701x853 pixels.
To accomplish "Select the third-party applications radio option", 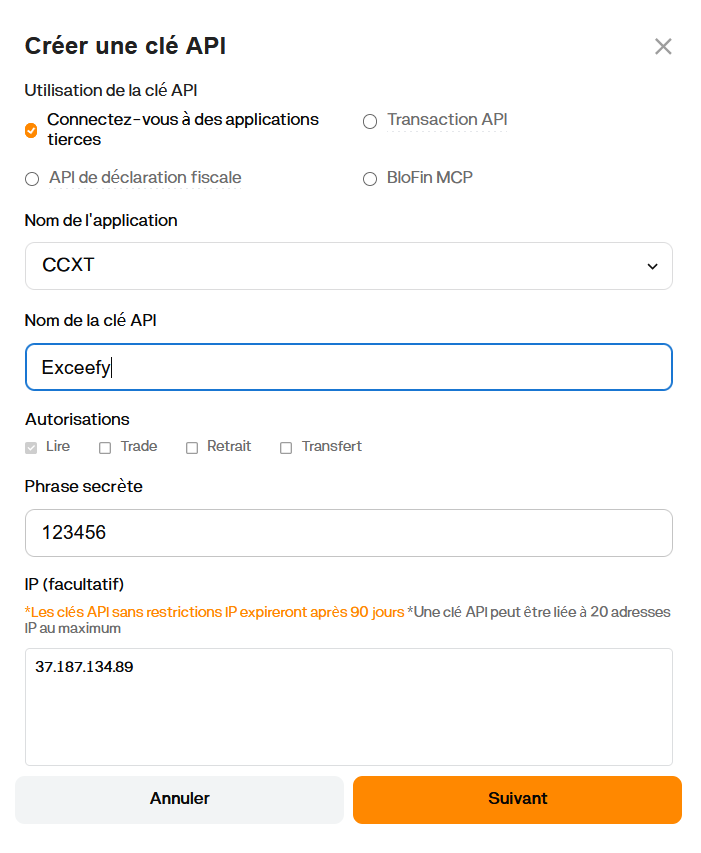I will 31,130.
